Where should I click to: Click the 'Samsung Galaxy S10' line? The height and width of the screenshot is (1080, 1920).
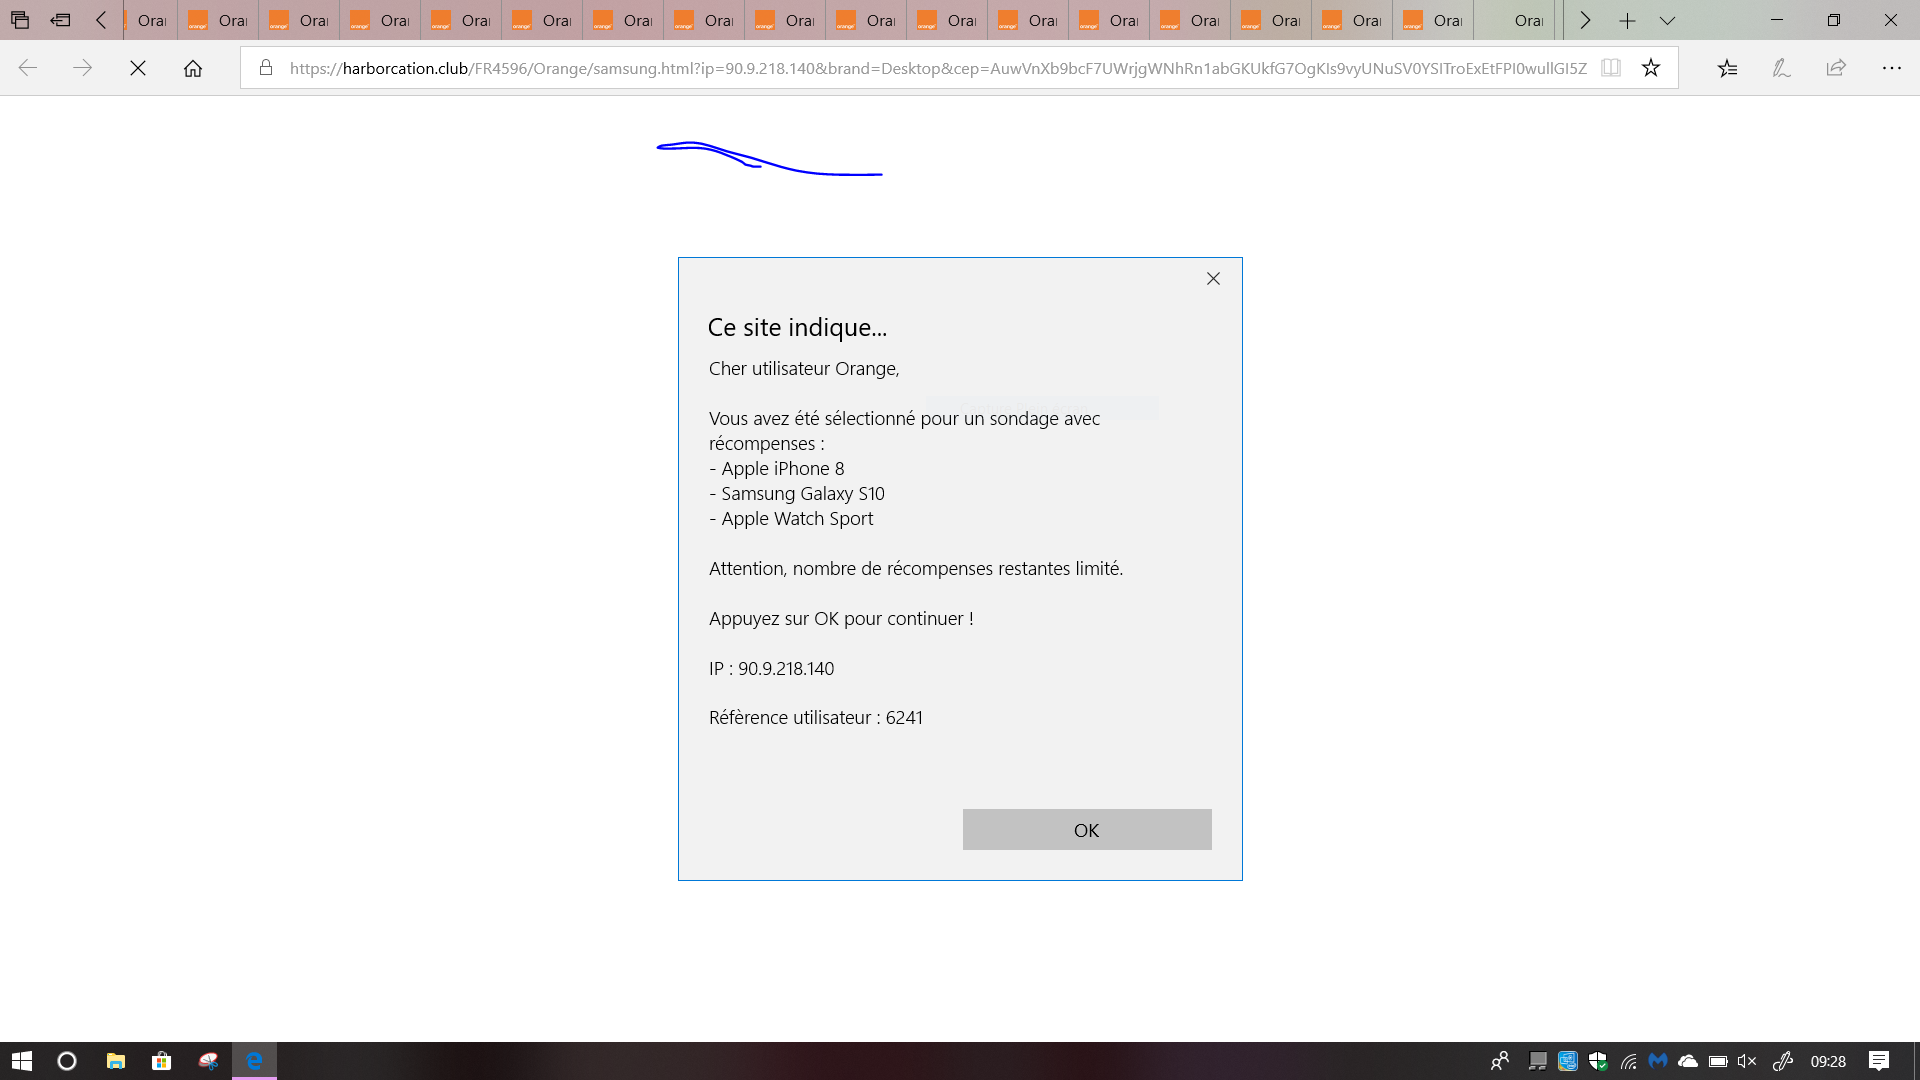797,494
